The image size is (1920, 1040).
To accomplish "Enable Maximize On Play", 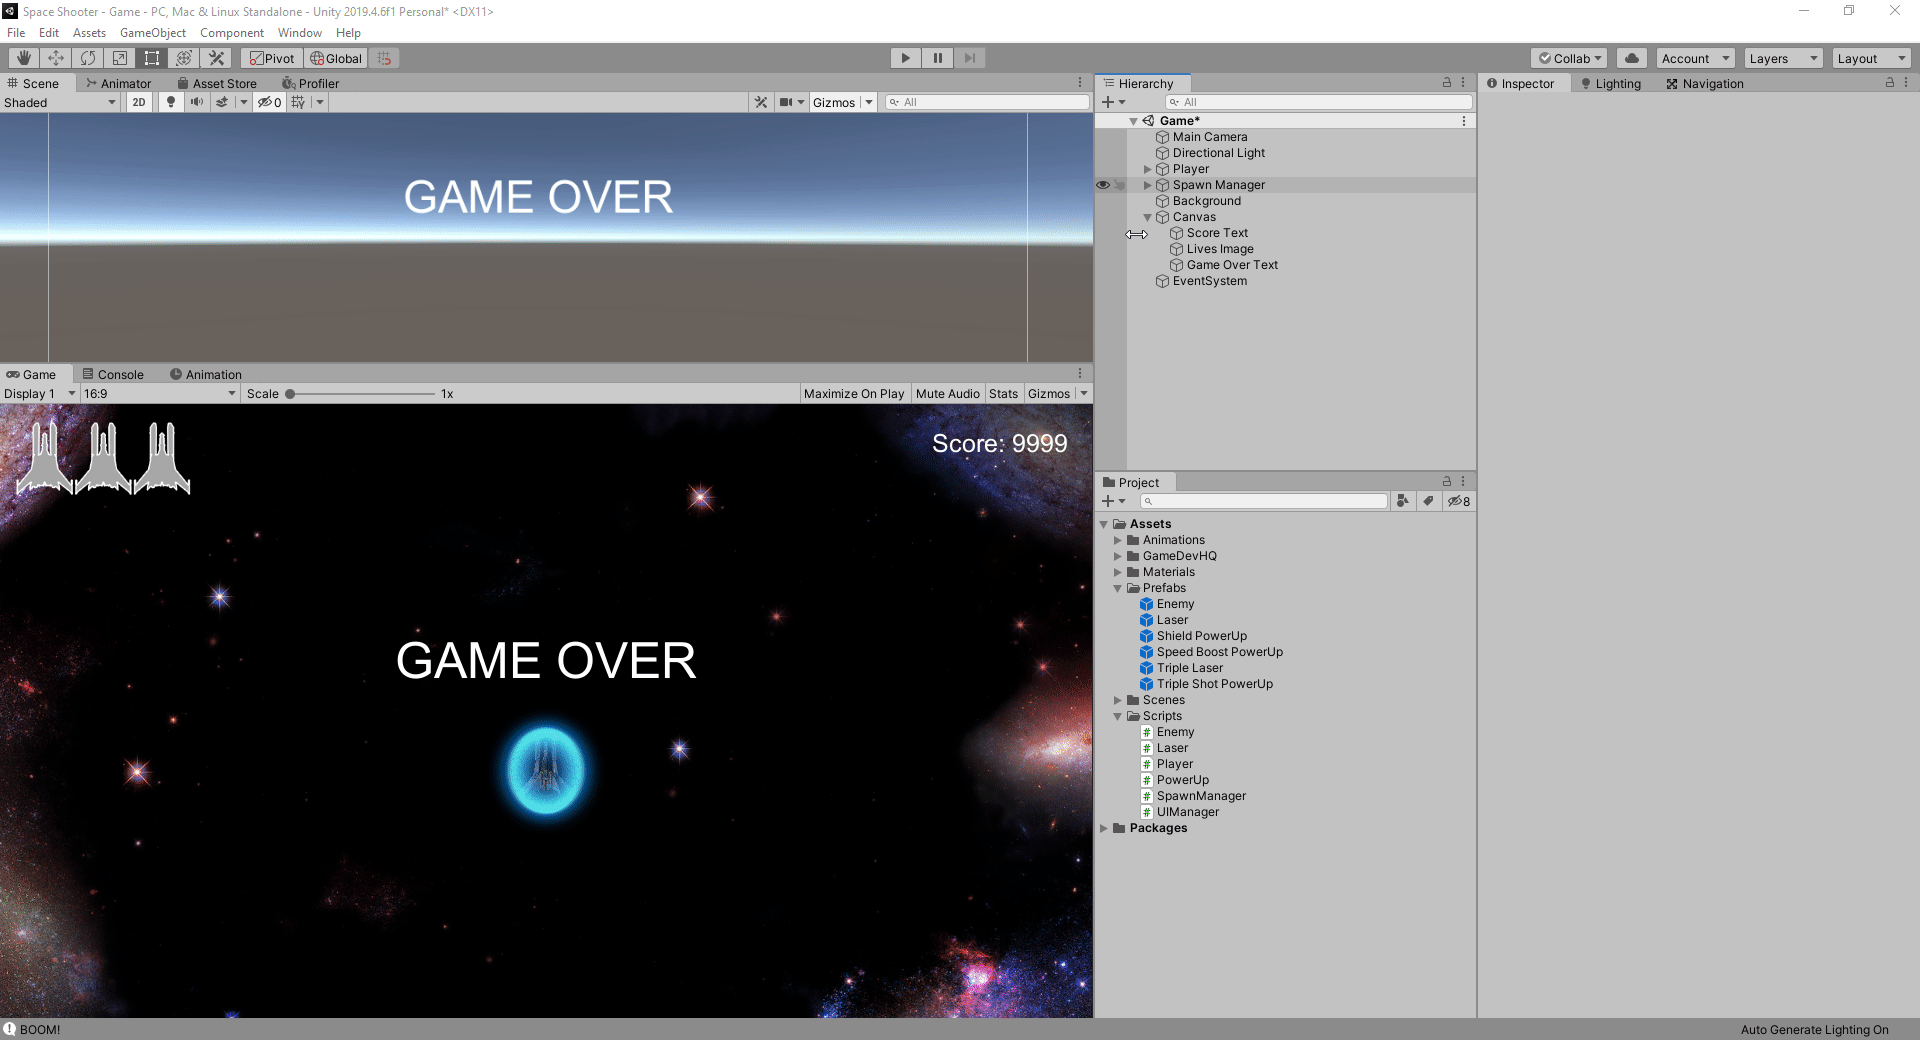I will tap(854, 394).
